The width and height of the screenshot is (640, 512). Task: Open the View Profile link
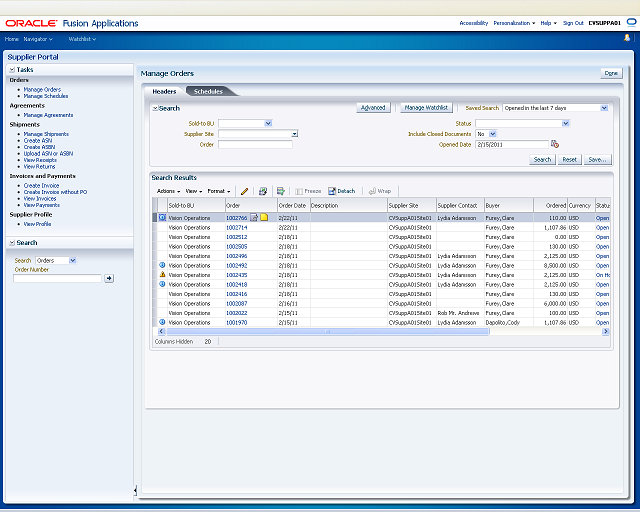click(37, 224)
